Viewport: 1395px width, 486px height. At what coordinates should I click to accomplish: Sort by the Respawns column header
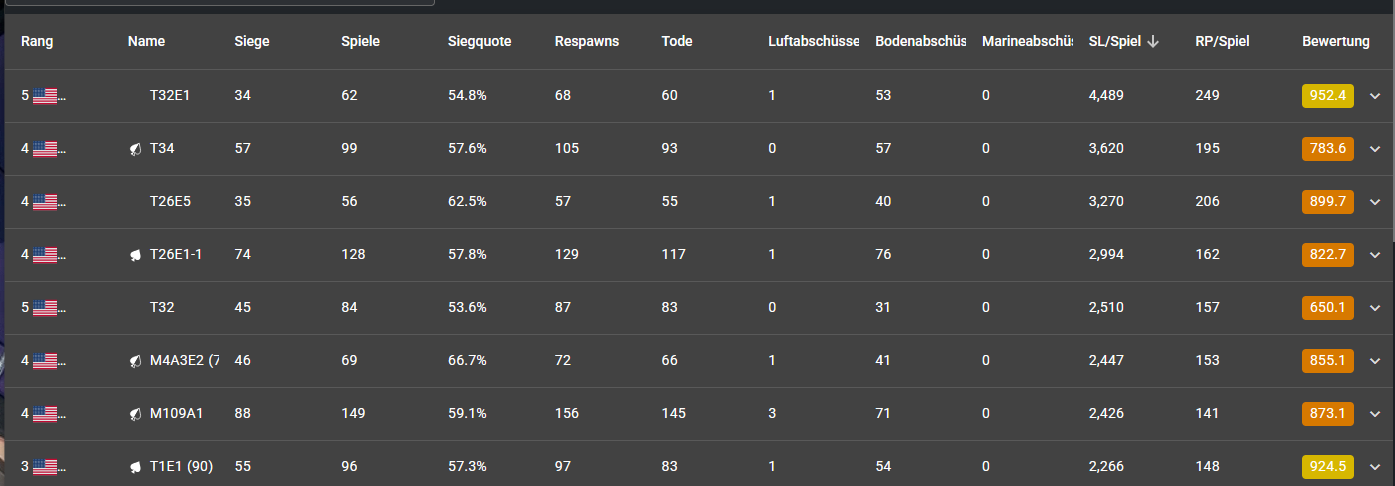click(x=587, y=42)
